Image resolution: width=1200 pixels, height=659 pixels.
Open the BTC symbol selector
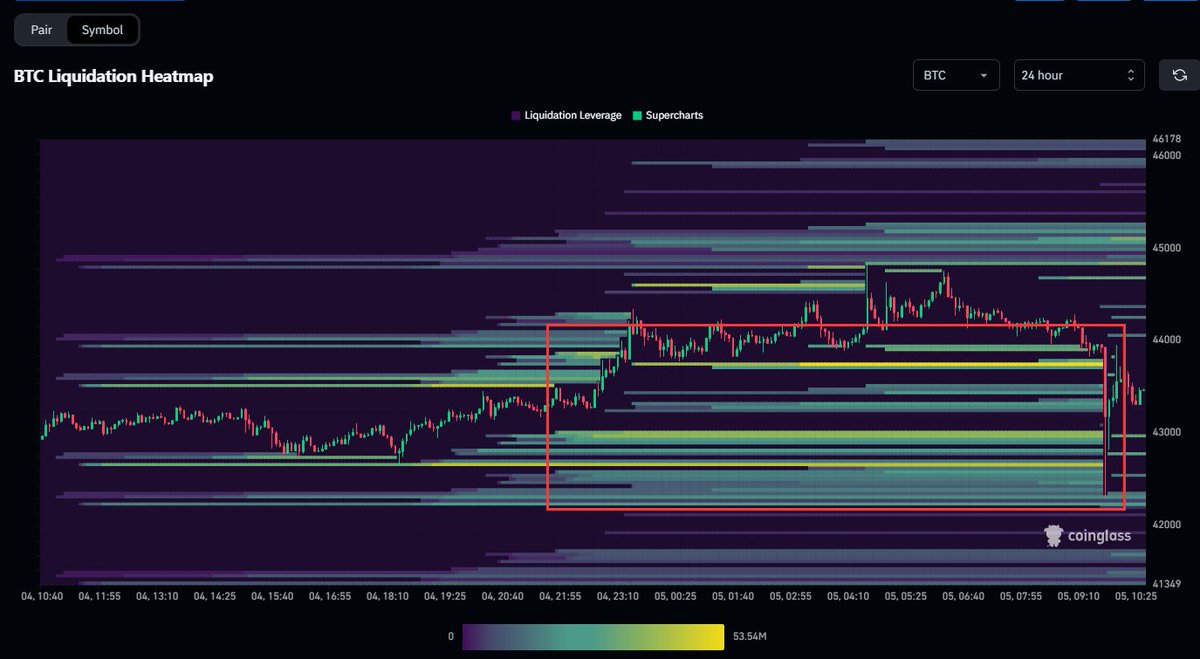tap(956, 74)
